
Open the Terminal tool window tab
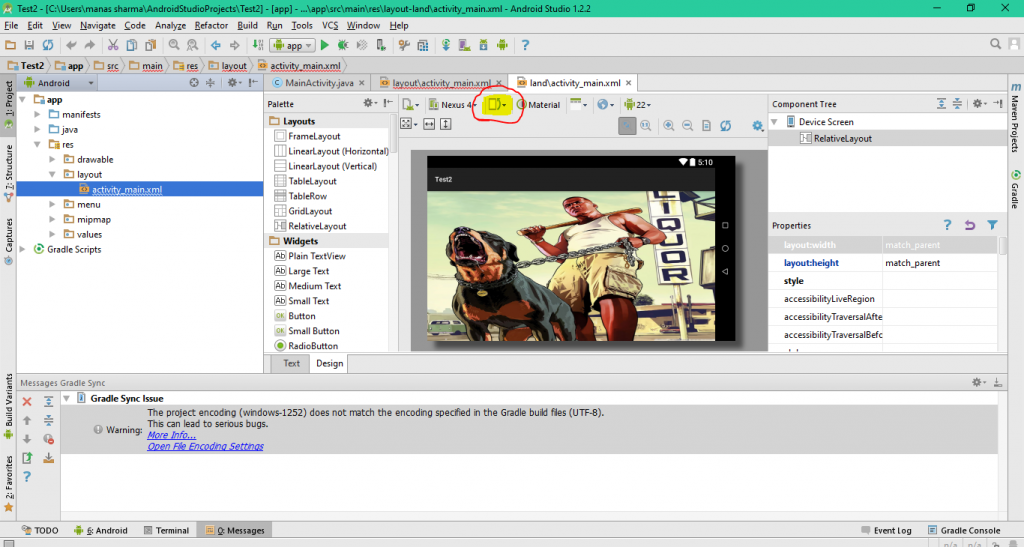[166, 530]
